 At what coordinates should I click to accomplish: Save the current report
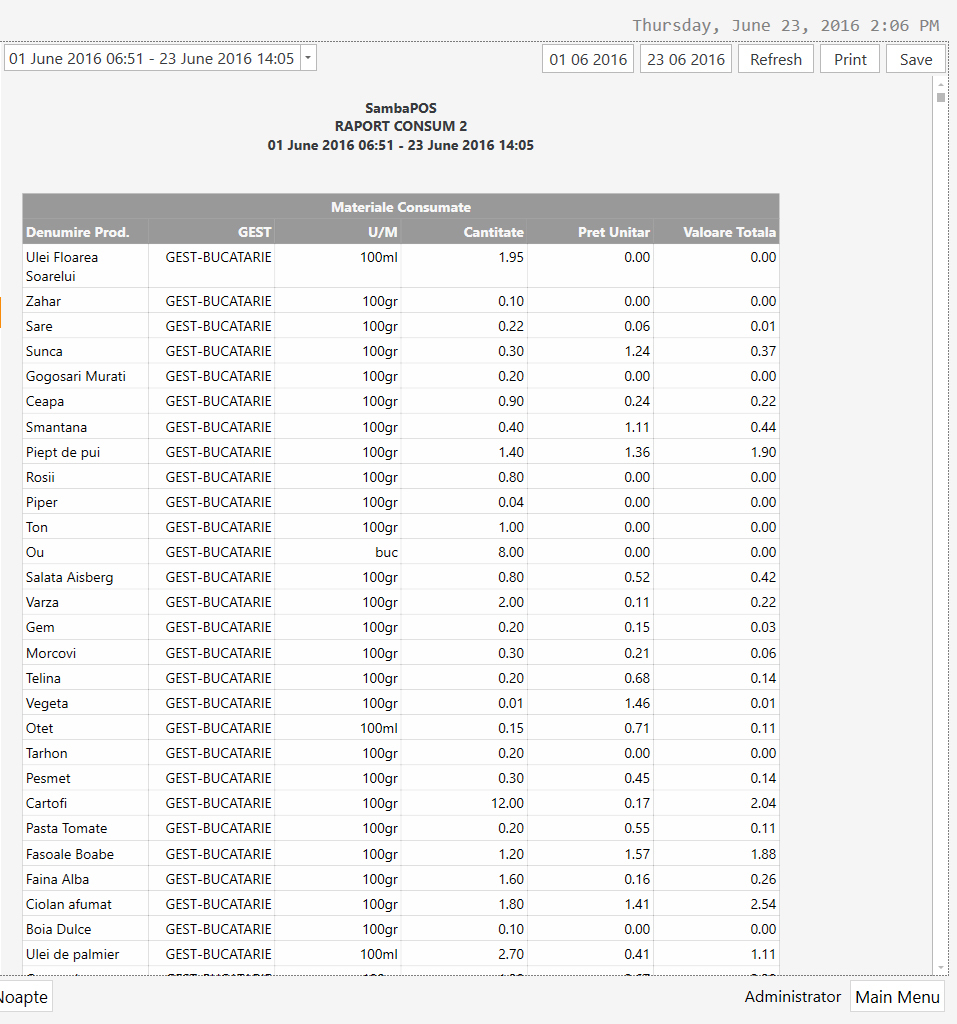[915, 58]
